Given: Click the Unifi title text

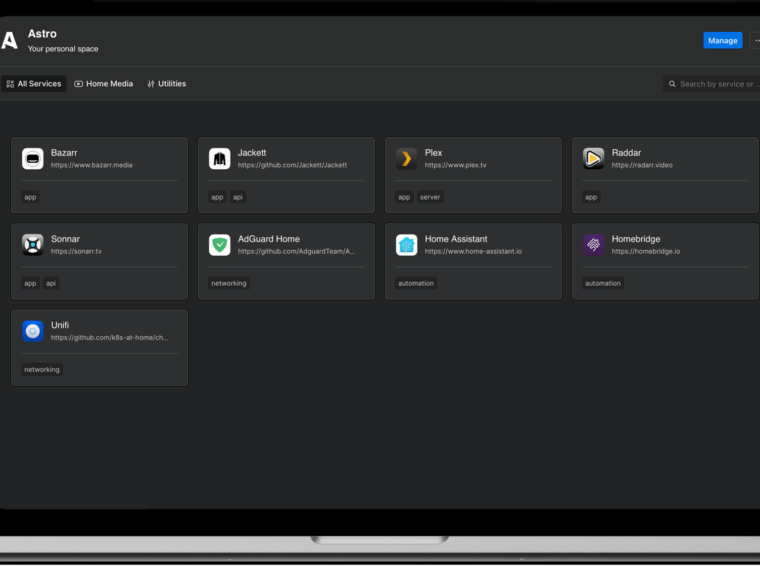Looking at the screenshot, I should [60, 326].
